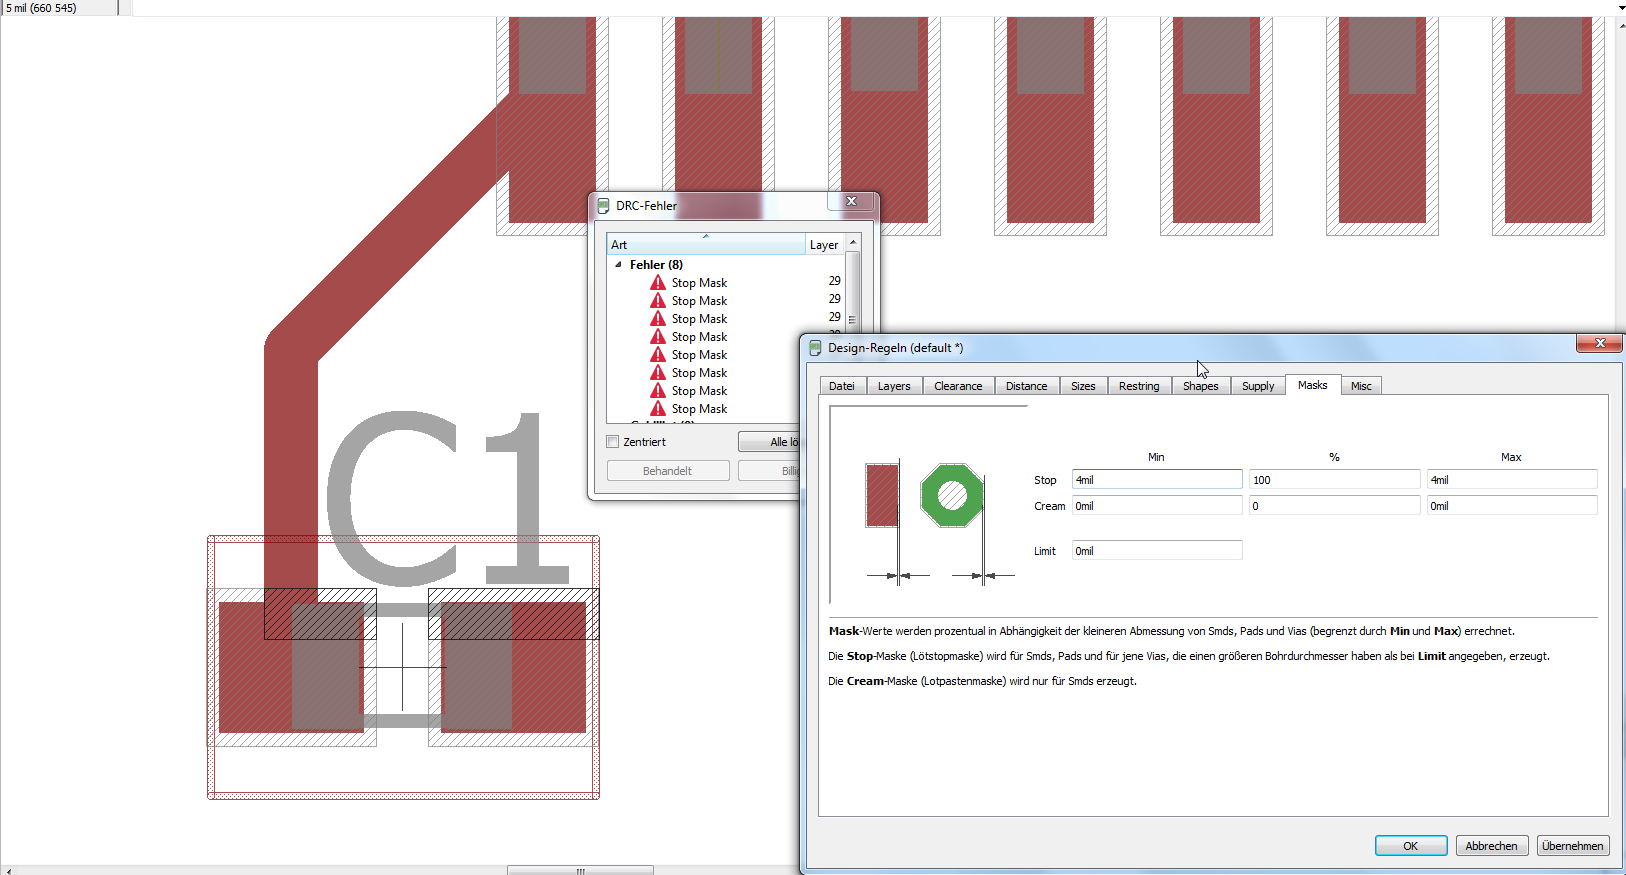The image size is (1626, 875).
Task: Click the board's horizontal scrollbar thumb
Action: pyautogui.click(x=580, y=870)
